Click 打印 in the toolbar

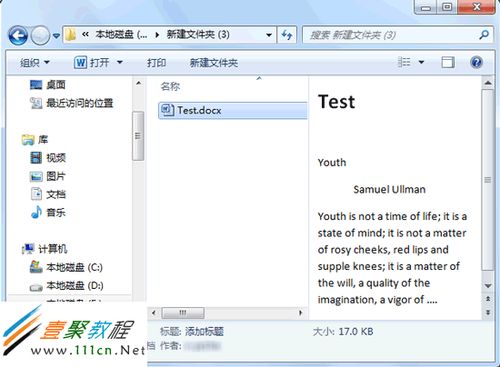(x=157, y=63)
